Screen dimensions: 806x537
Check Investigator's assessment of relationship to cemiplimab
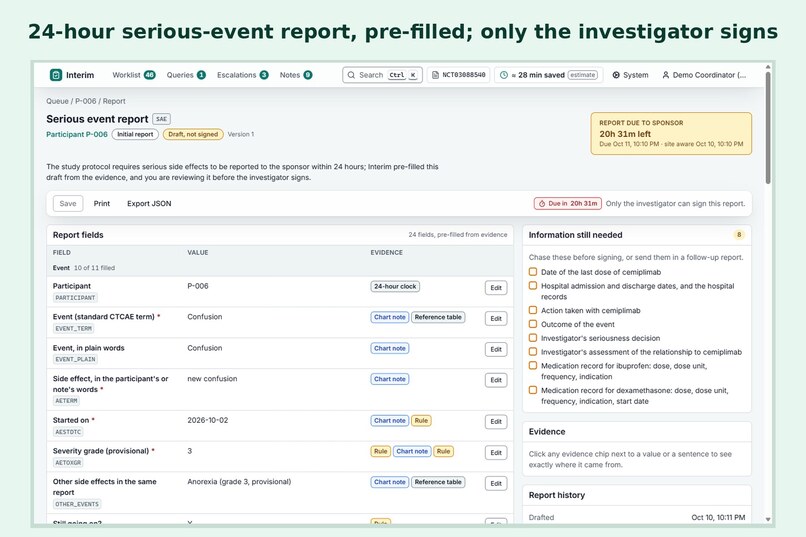533,351
